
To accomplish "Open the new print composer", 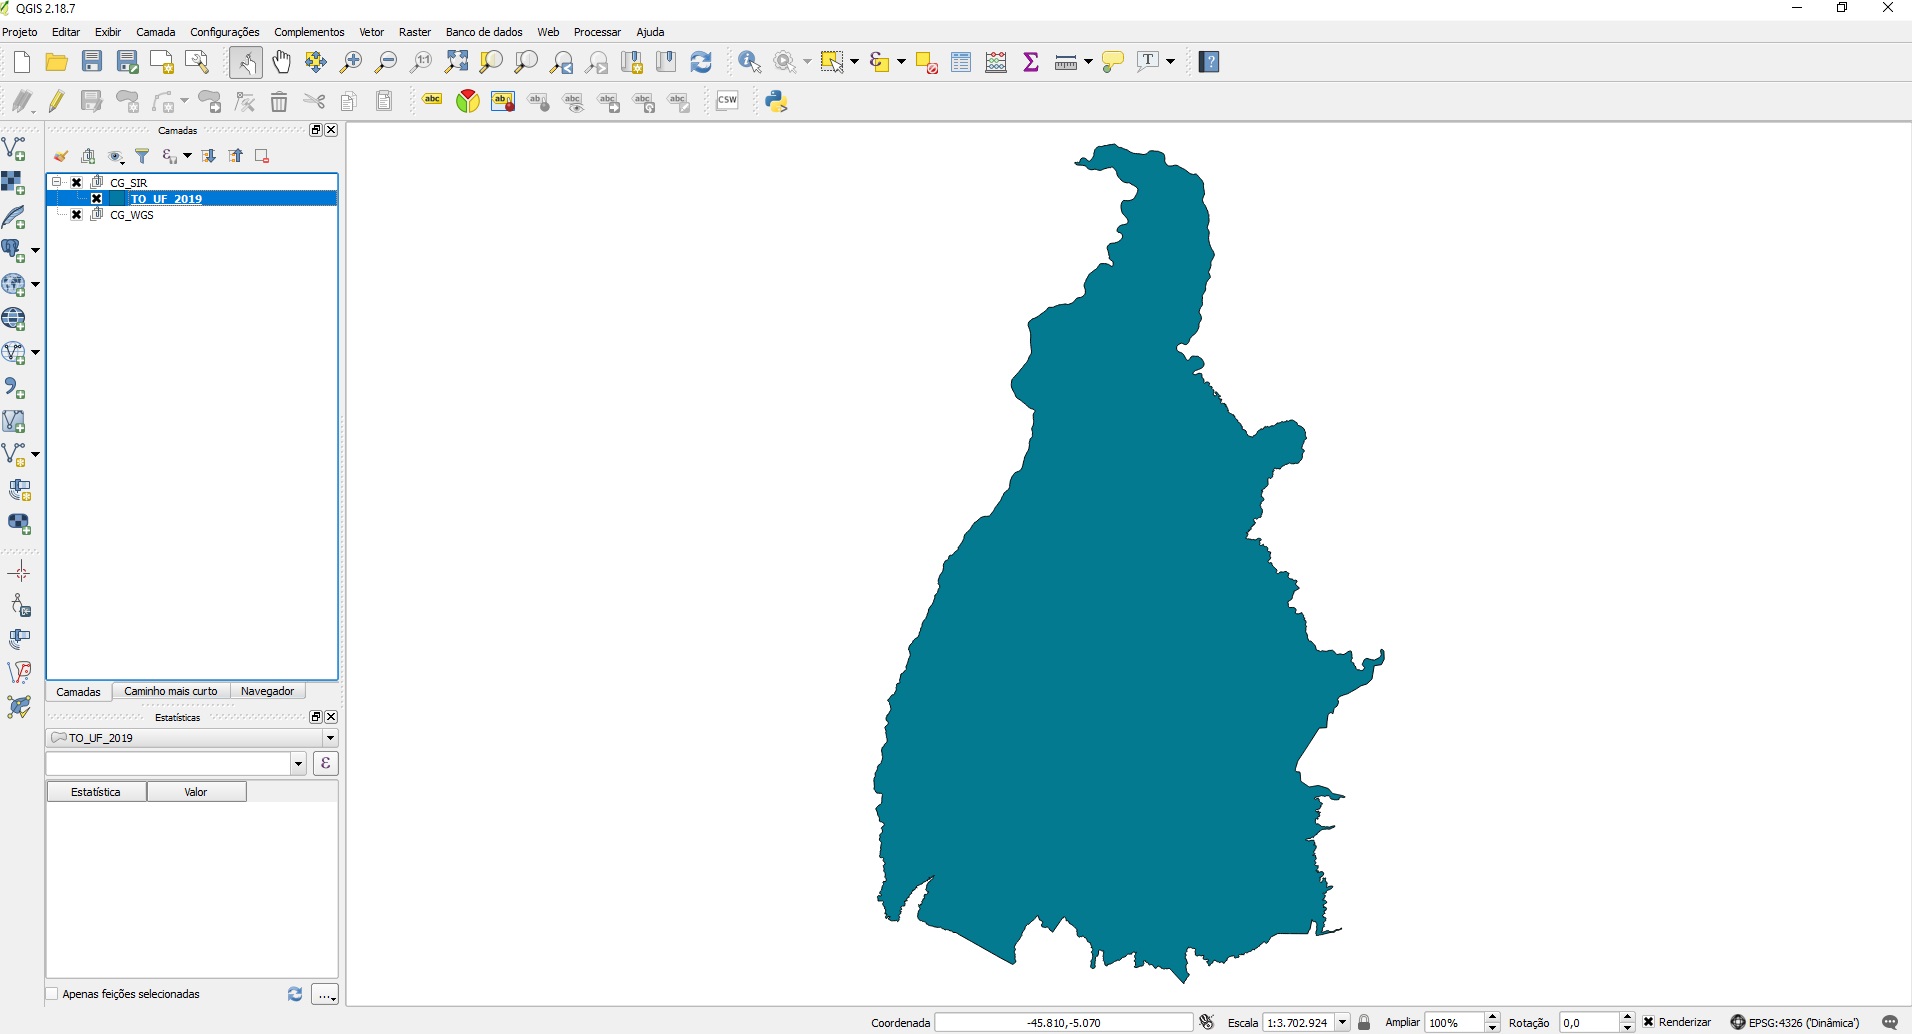I will [x=162, y=62].
